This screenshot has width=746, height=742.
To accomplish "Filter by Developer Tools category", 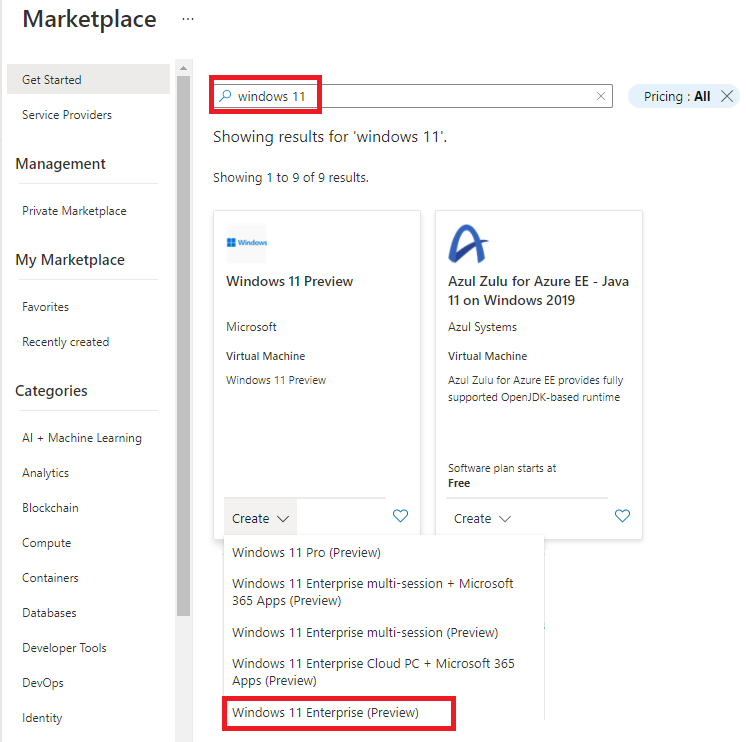I will (x=64, y=648).
